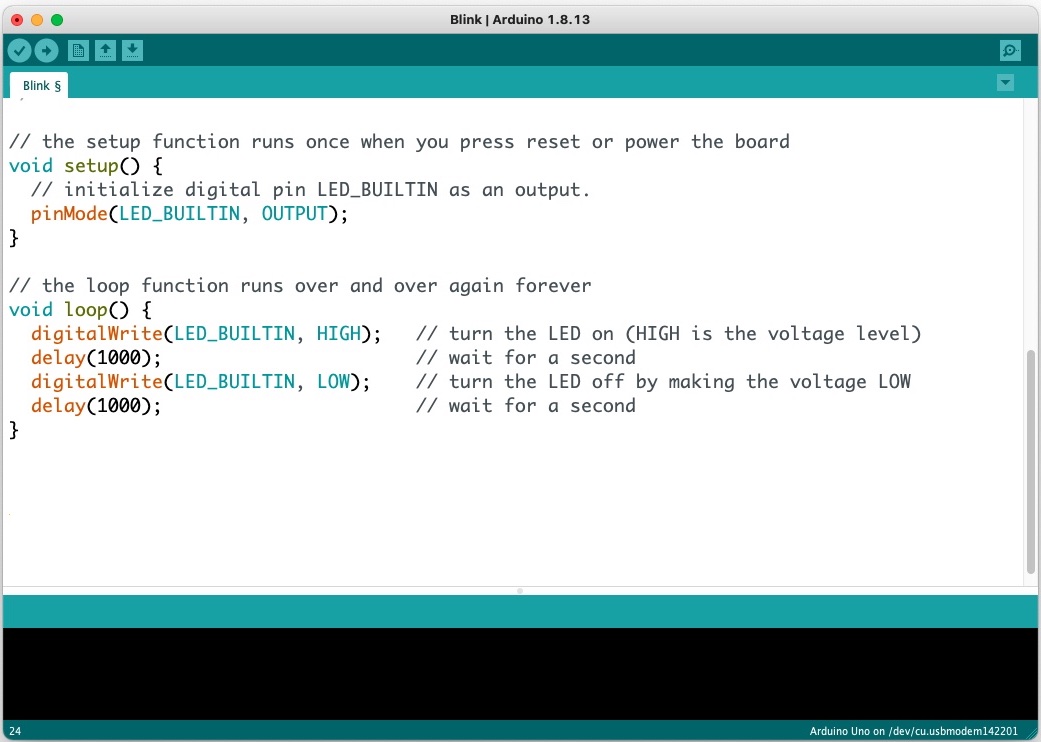Click inside the black console output area
The height and width of the screenshot is (742, 1041).
coord(520,673)
